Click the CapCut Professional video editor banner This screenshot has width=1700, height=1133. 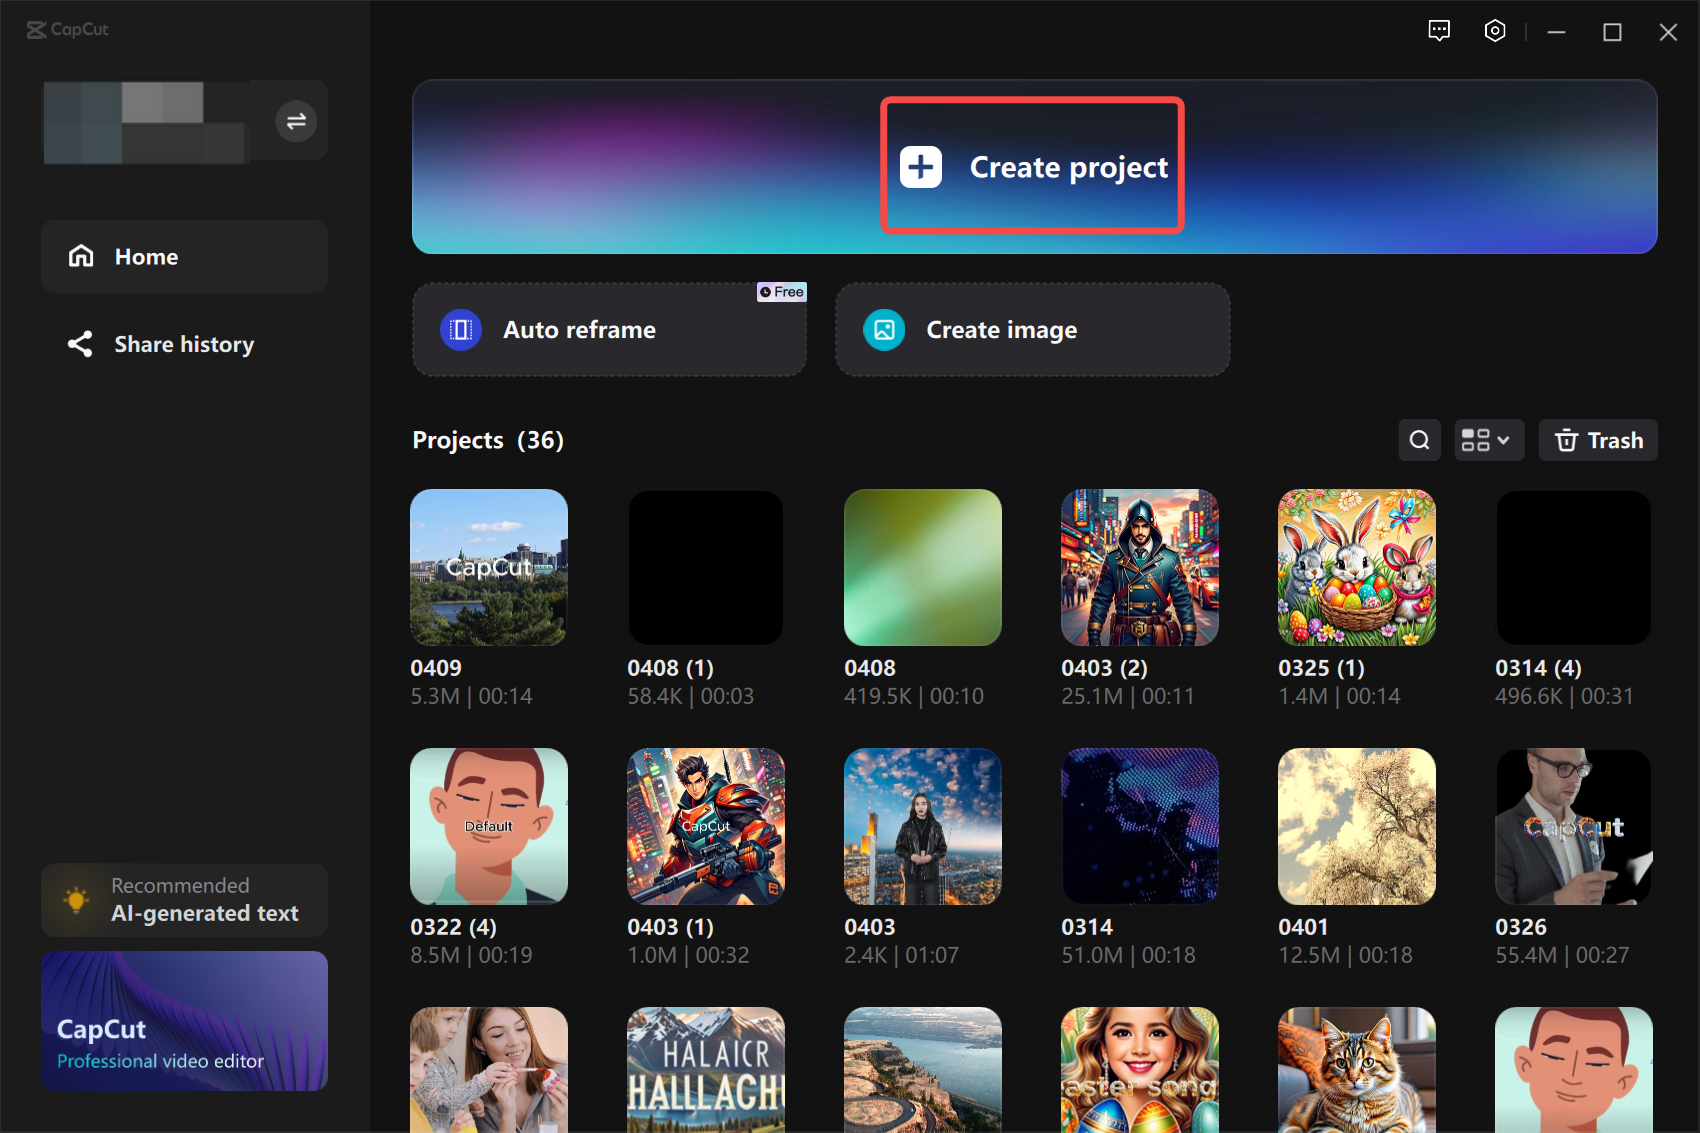(x=184, y=1021)
